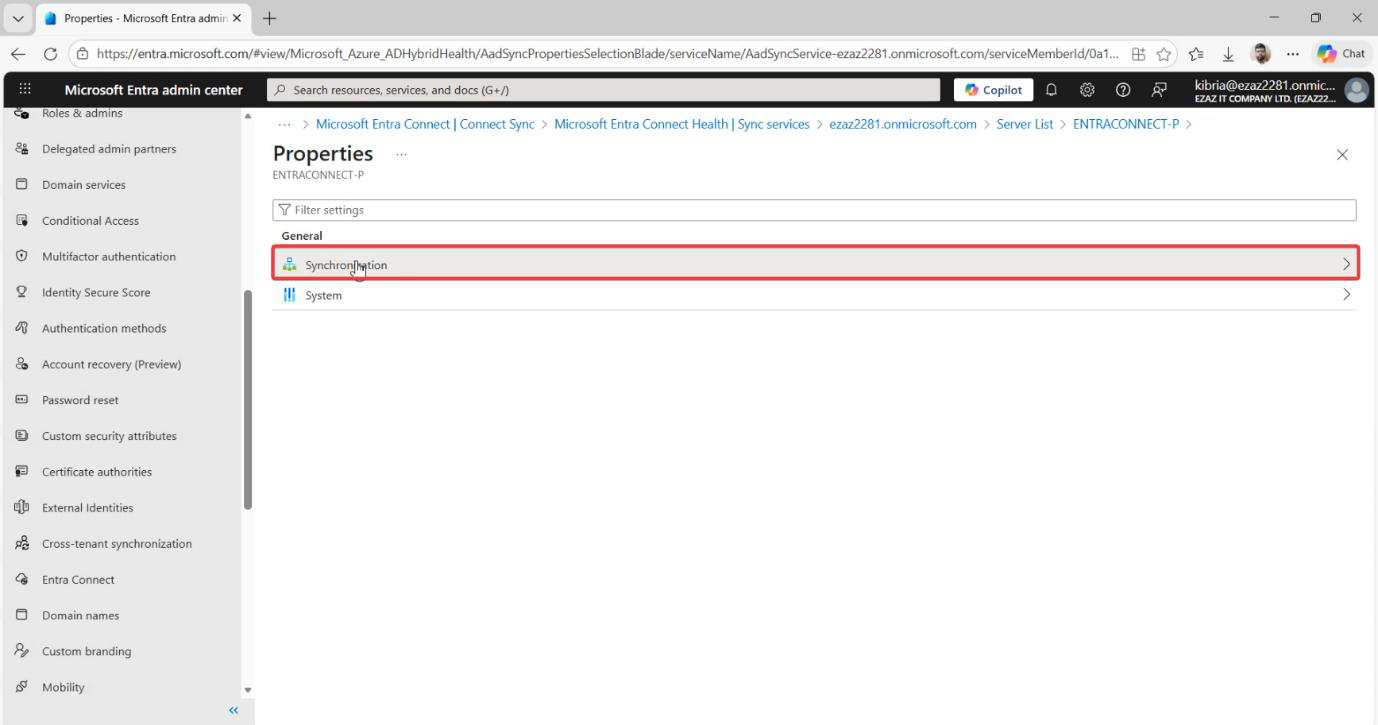
Task: Open browser favorites list icon
Action: pos(1198,54)
